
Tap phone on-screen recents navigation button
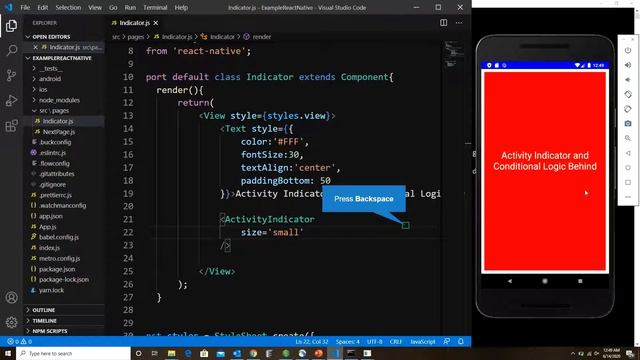[x=580, y=281]
